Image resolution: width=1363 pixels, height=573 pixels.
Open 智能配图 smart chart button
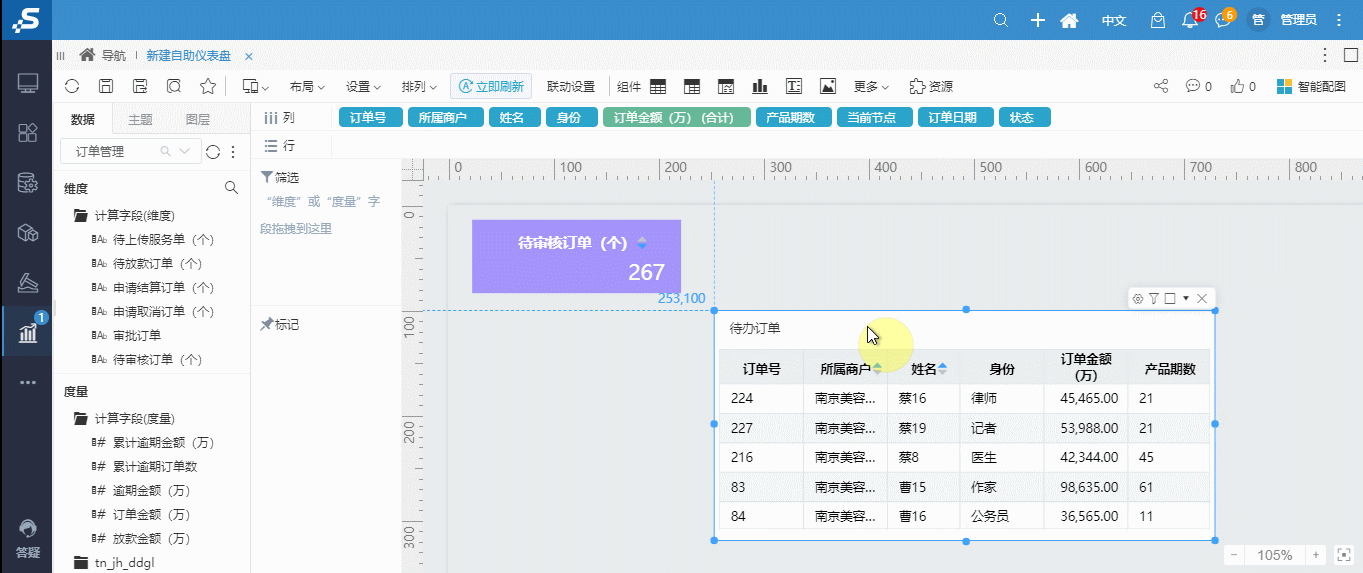1312,86
